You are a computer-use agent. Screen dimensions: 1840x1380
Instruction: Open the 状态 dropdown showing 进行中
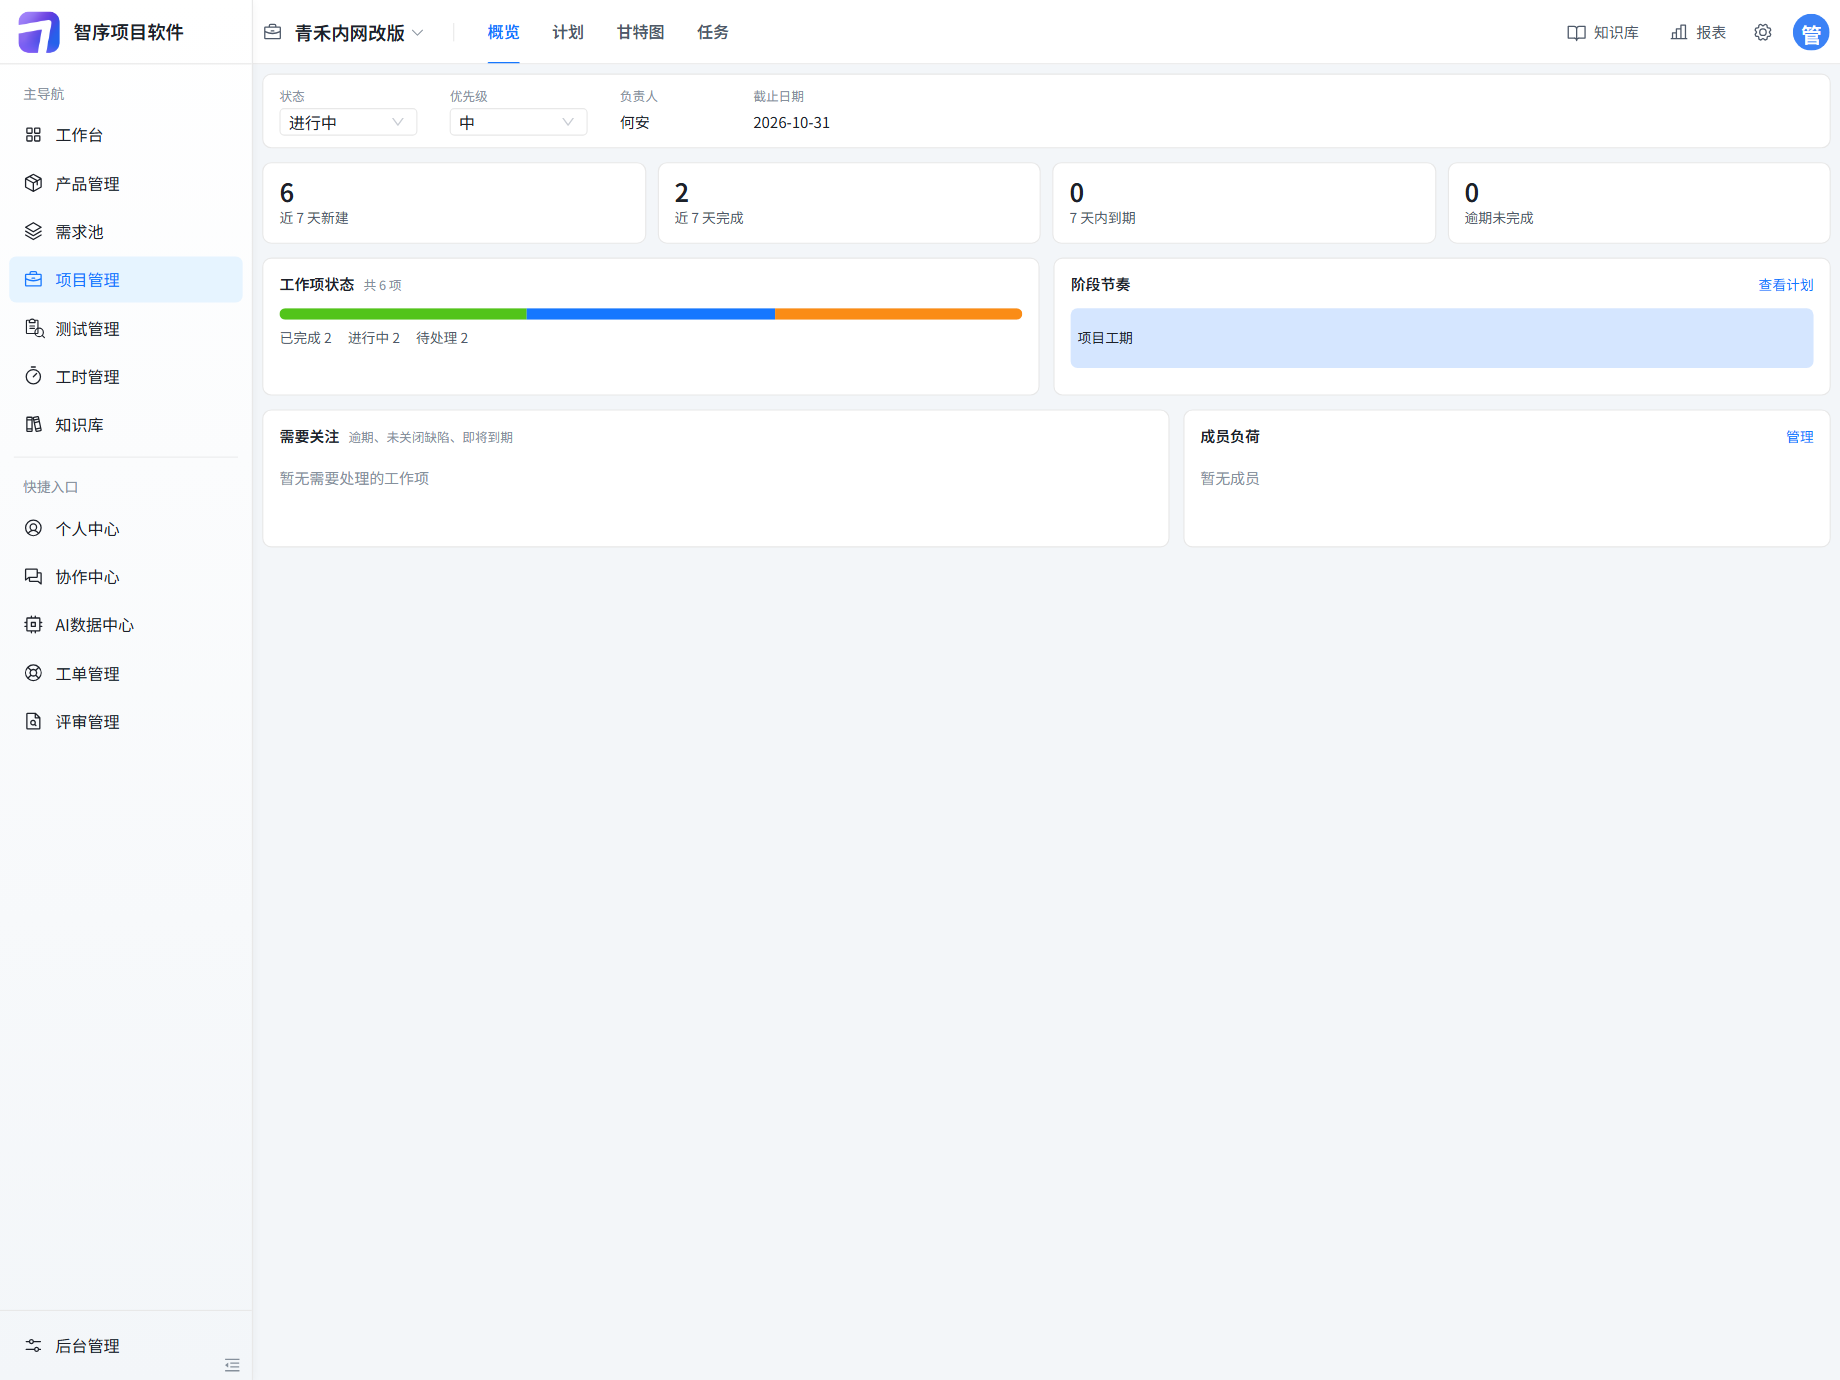[x=348, y=122]
